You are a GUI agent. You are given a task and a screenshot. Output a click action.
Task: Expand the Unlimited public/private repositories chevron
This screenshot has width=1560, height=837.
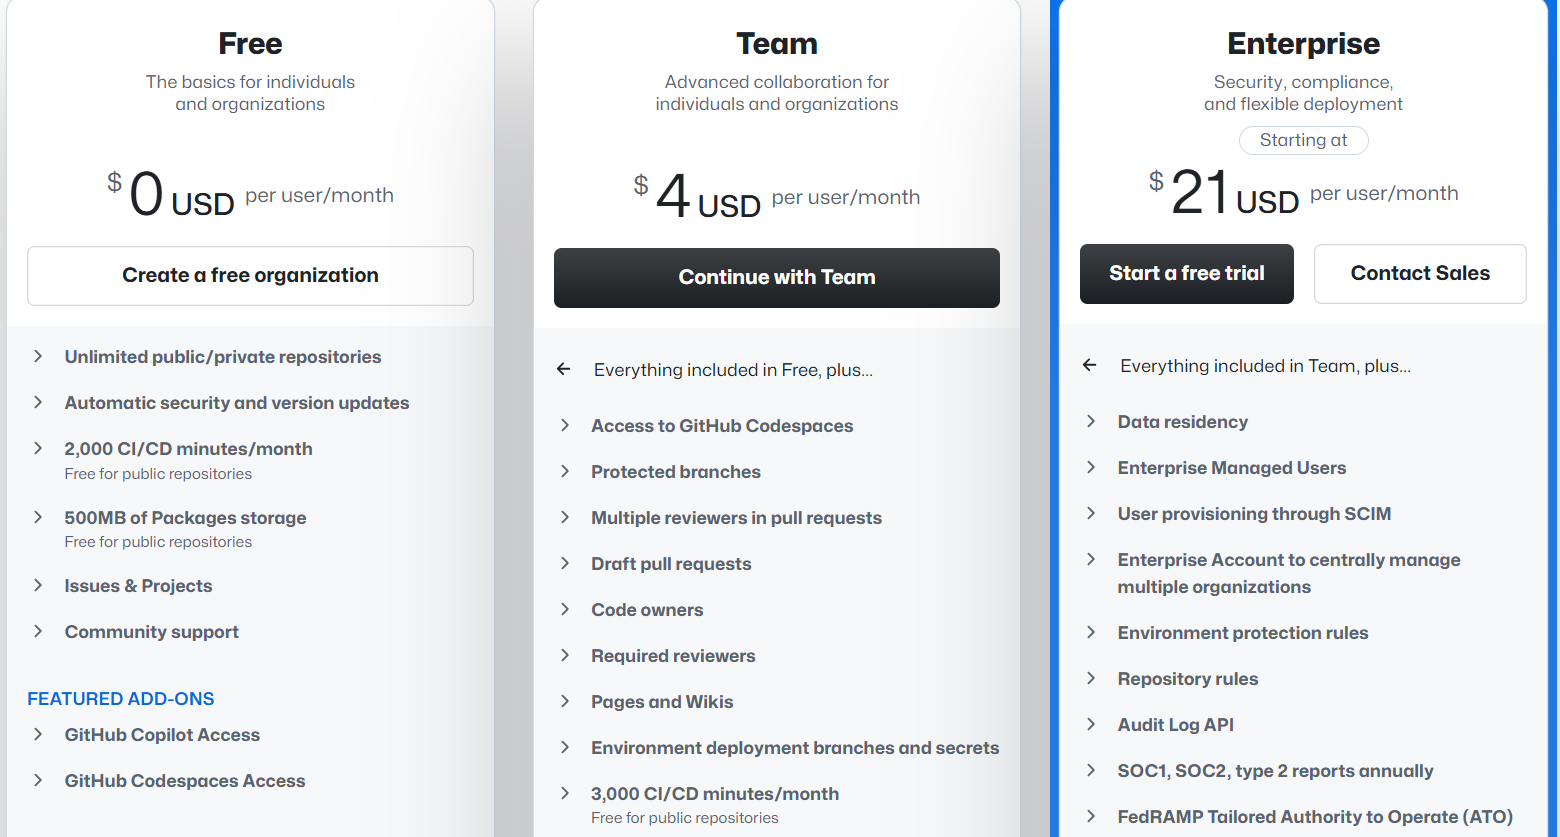[38, 357]
